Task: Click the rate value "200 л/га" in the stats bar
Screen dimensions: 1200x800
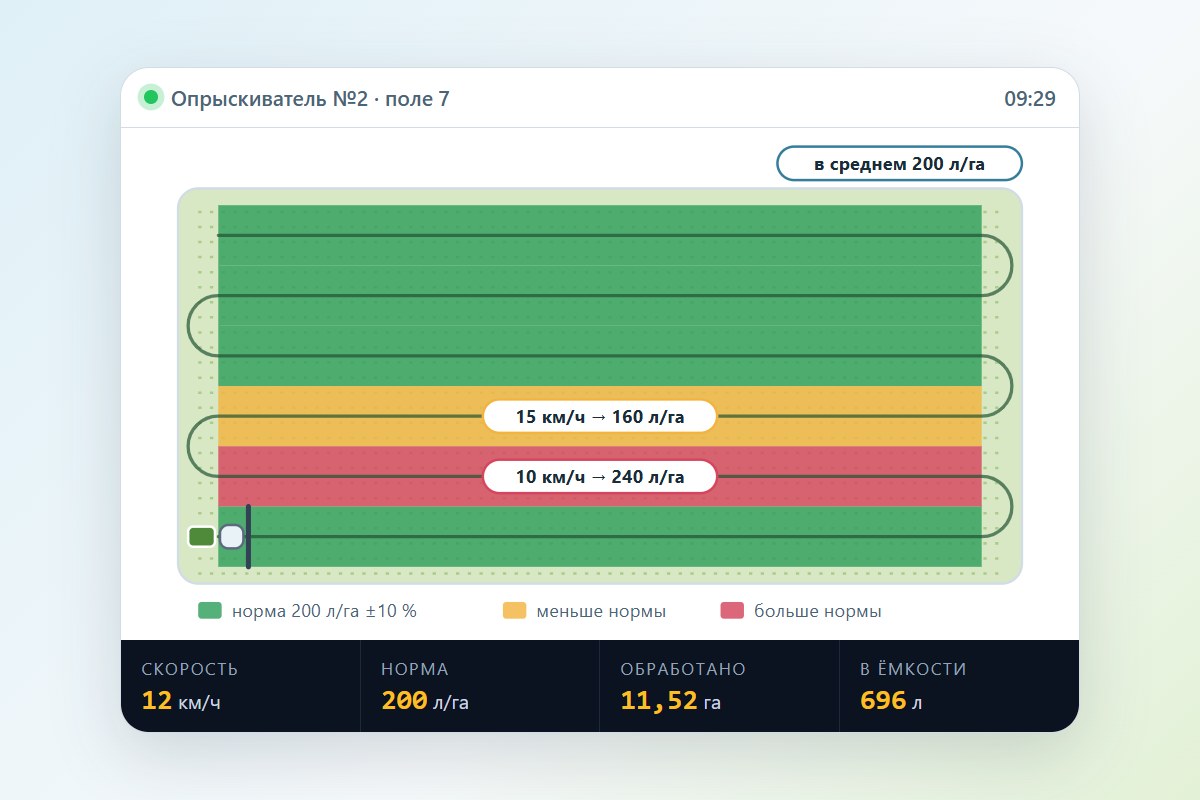Action: tap(425, 701)
